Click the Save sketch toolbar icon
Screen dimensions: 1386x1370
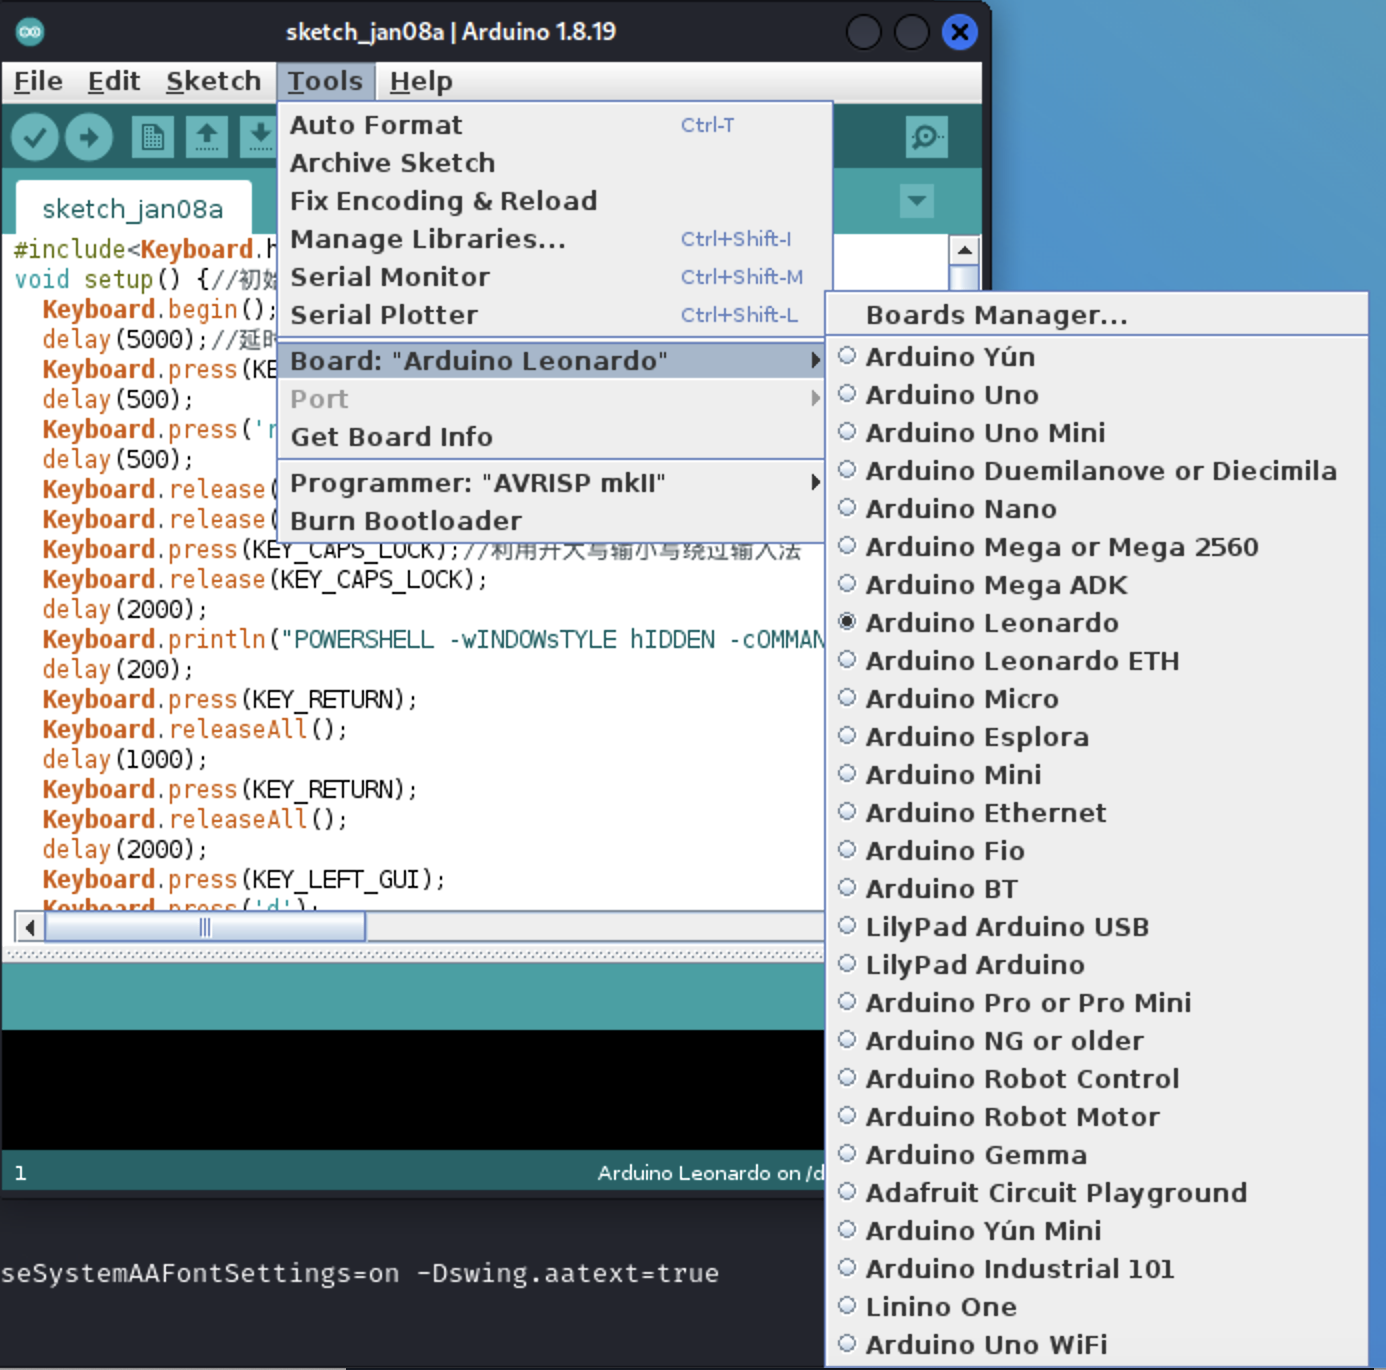[259, 137]
